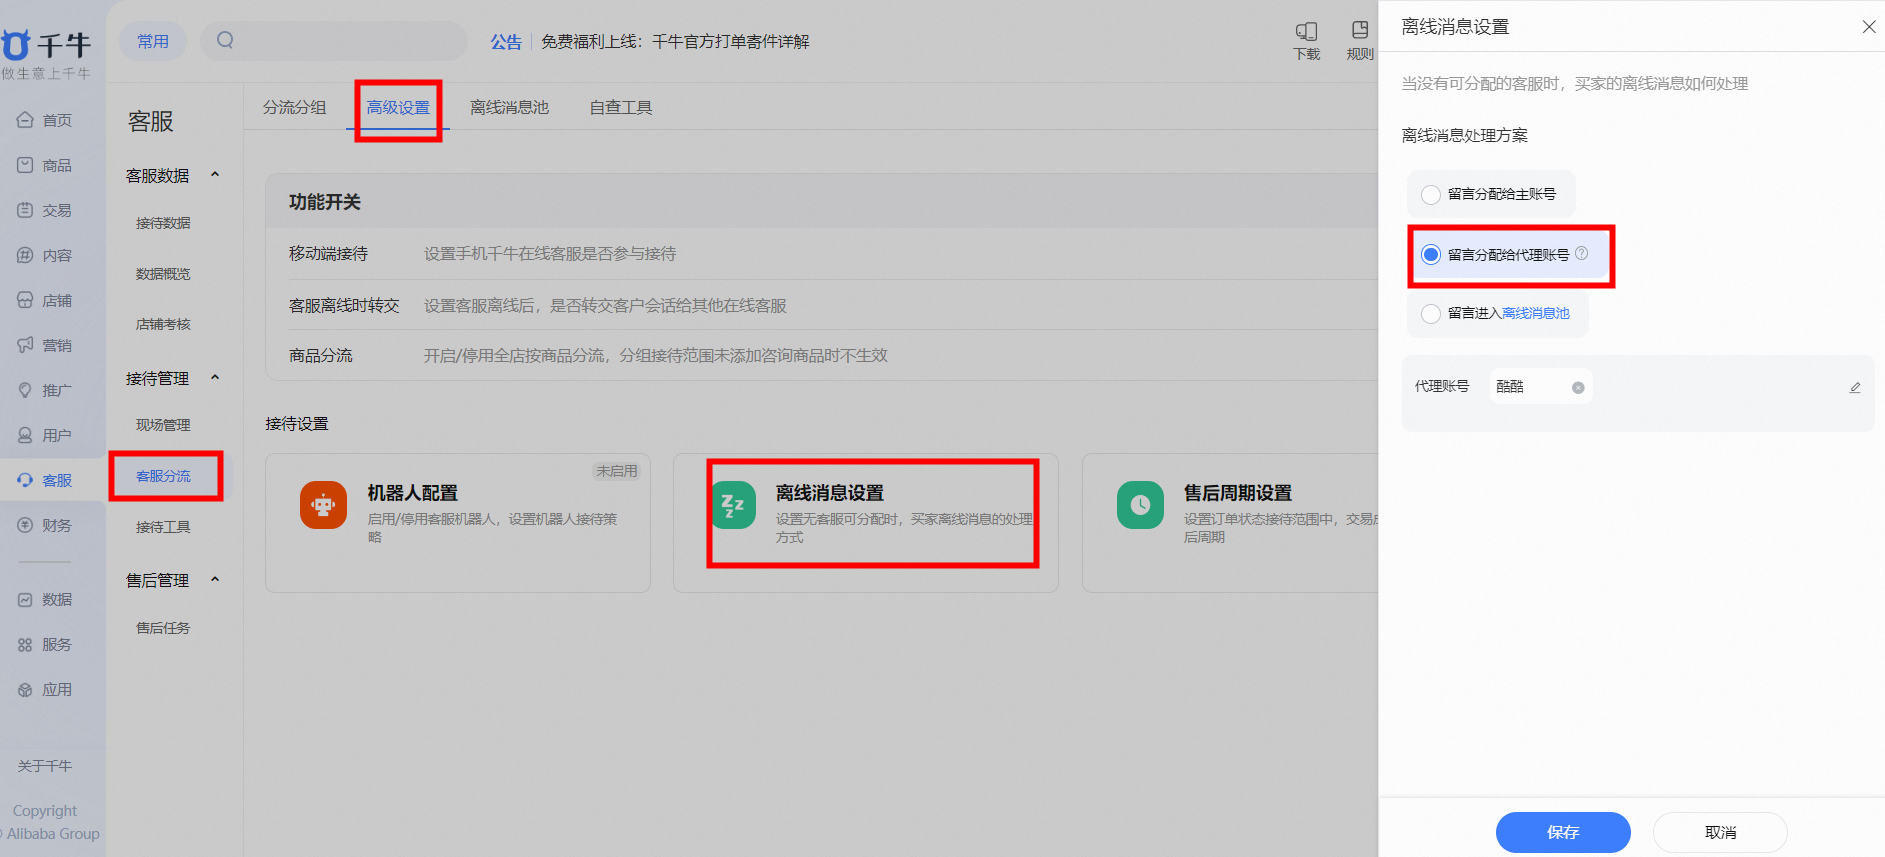Click the 保存 save button

click(1563, 832)
